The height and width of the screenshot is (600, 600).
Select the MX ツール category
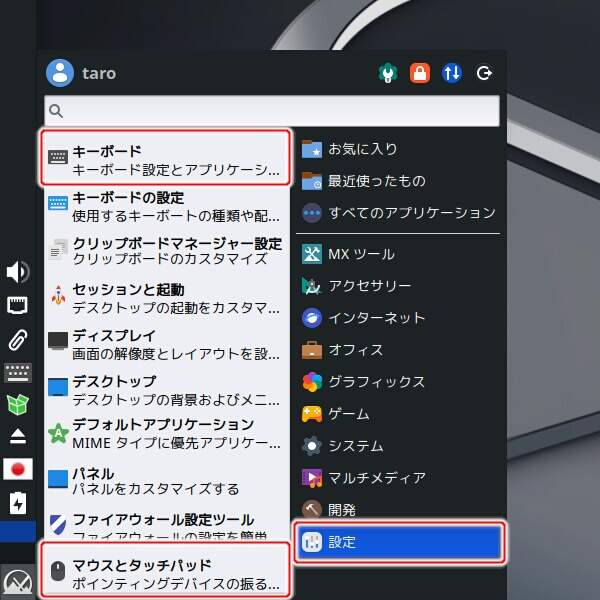398,254
